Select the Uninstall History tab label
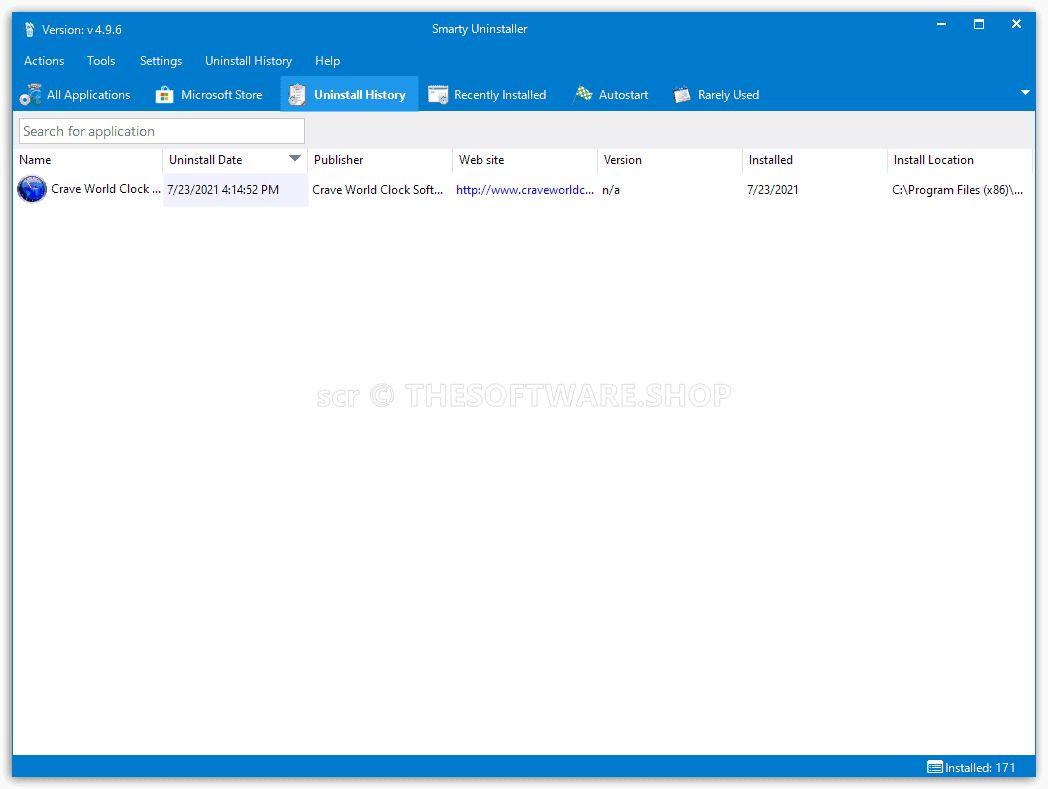1048x789 pixels. [x=360, y=95]
